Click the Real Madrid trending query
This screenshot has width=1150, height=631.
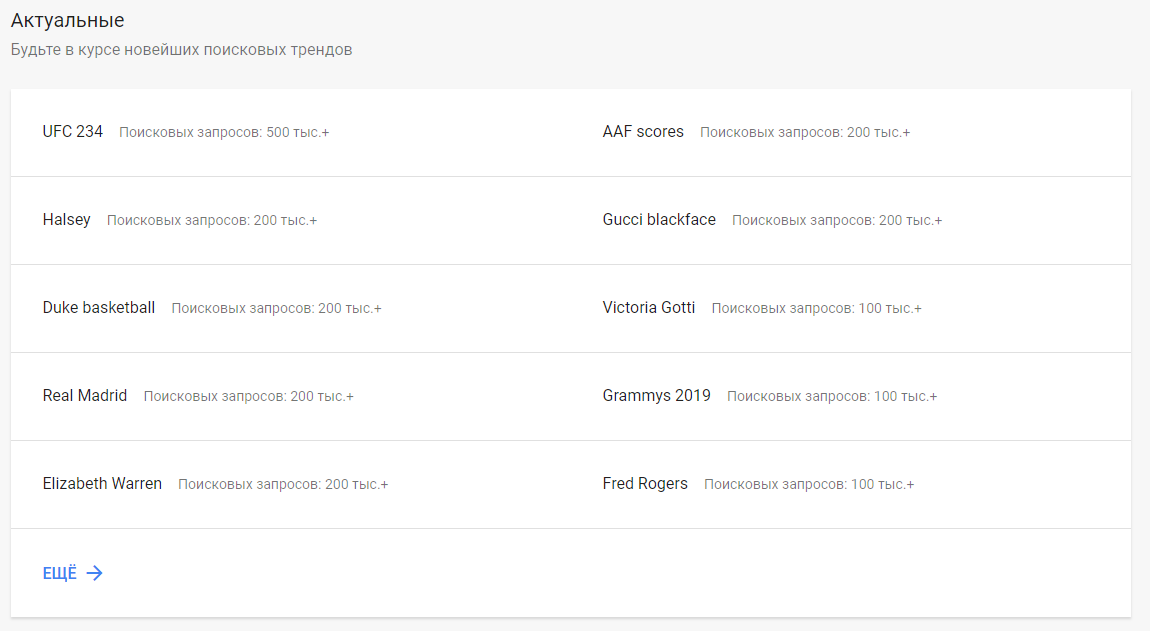[x=85, y=396]
